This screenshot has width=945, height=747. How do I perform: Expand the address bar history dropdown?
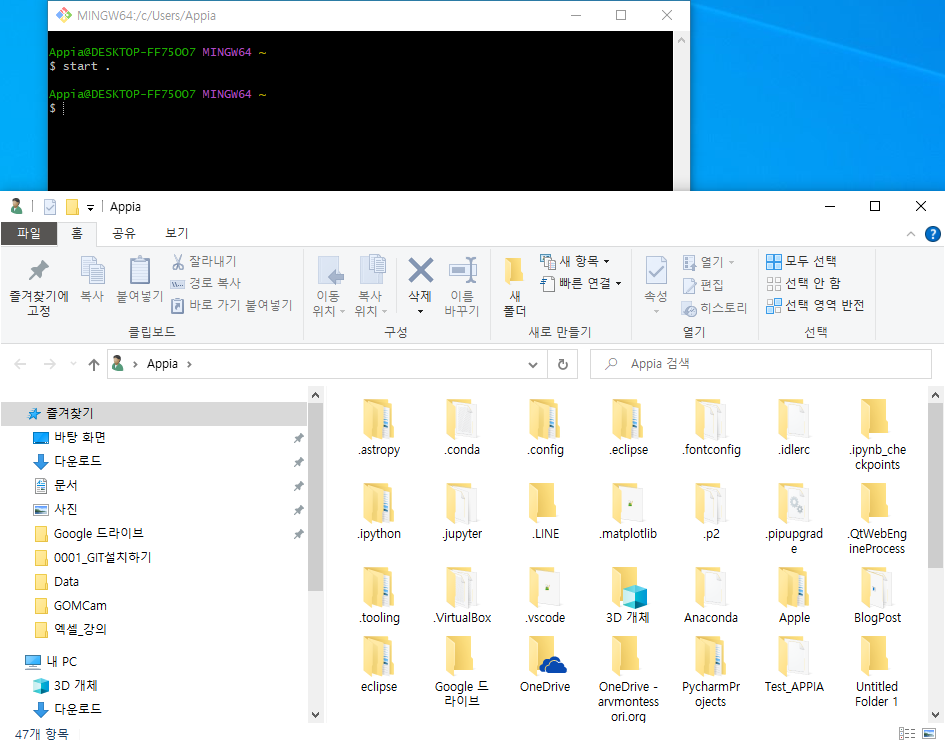(533, 364)
